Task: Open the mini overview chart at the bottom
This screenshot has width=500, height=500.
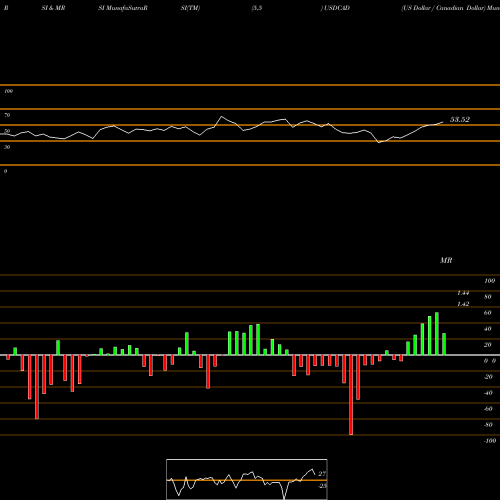Action: pyautogui.click(x=247, y=479)
